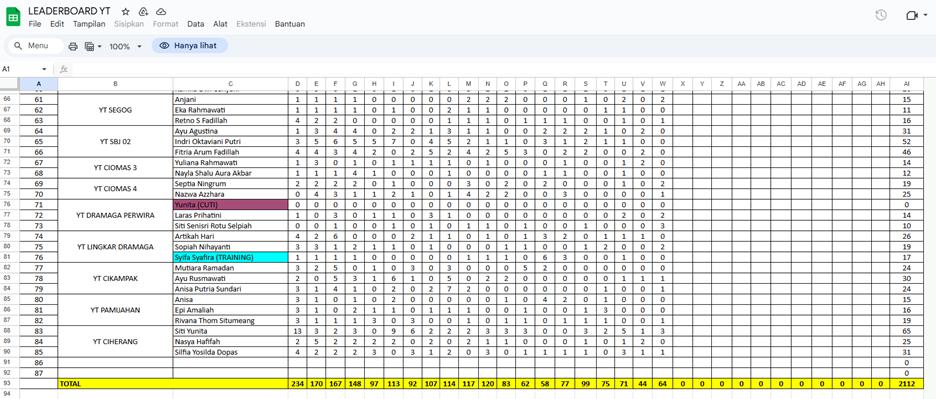The height and width of the screenshot is (399, 936).
Task: Open version history clock icon
Action: tap(880, 16)
